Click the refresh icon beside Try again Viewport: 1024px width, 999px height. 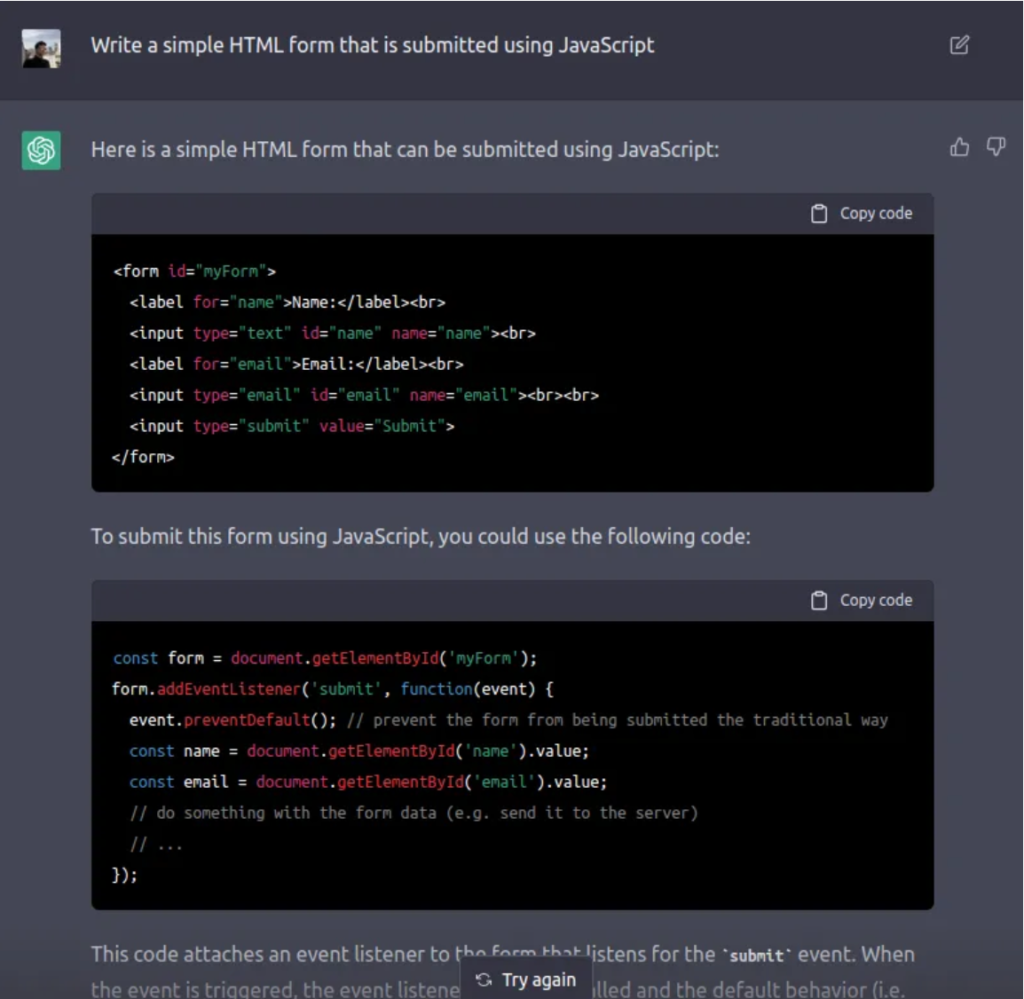tap(484, 979)
